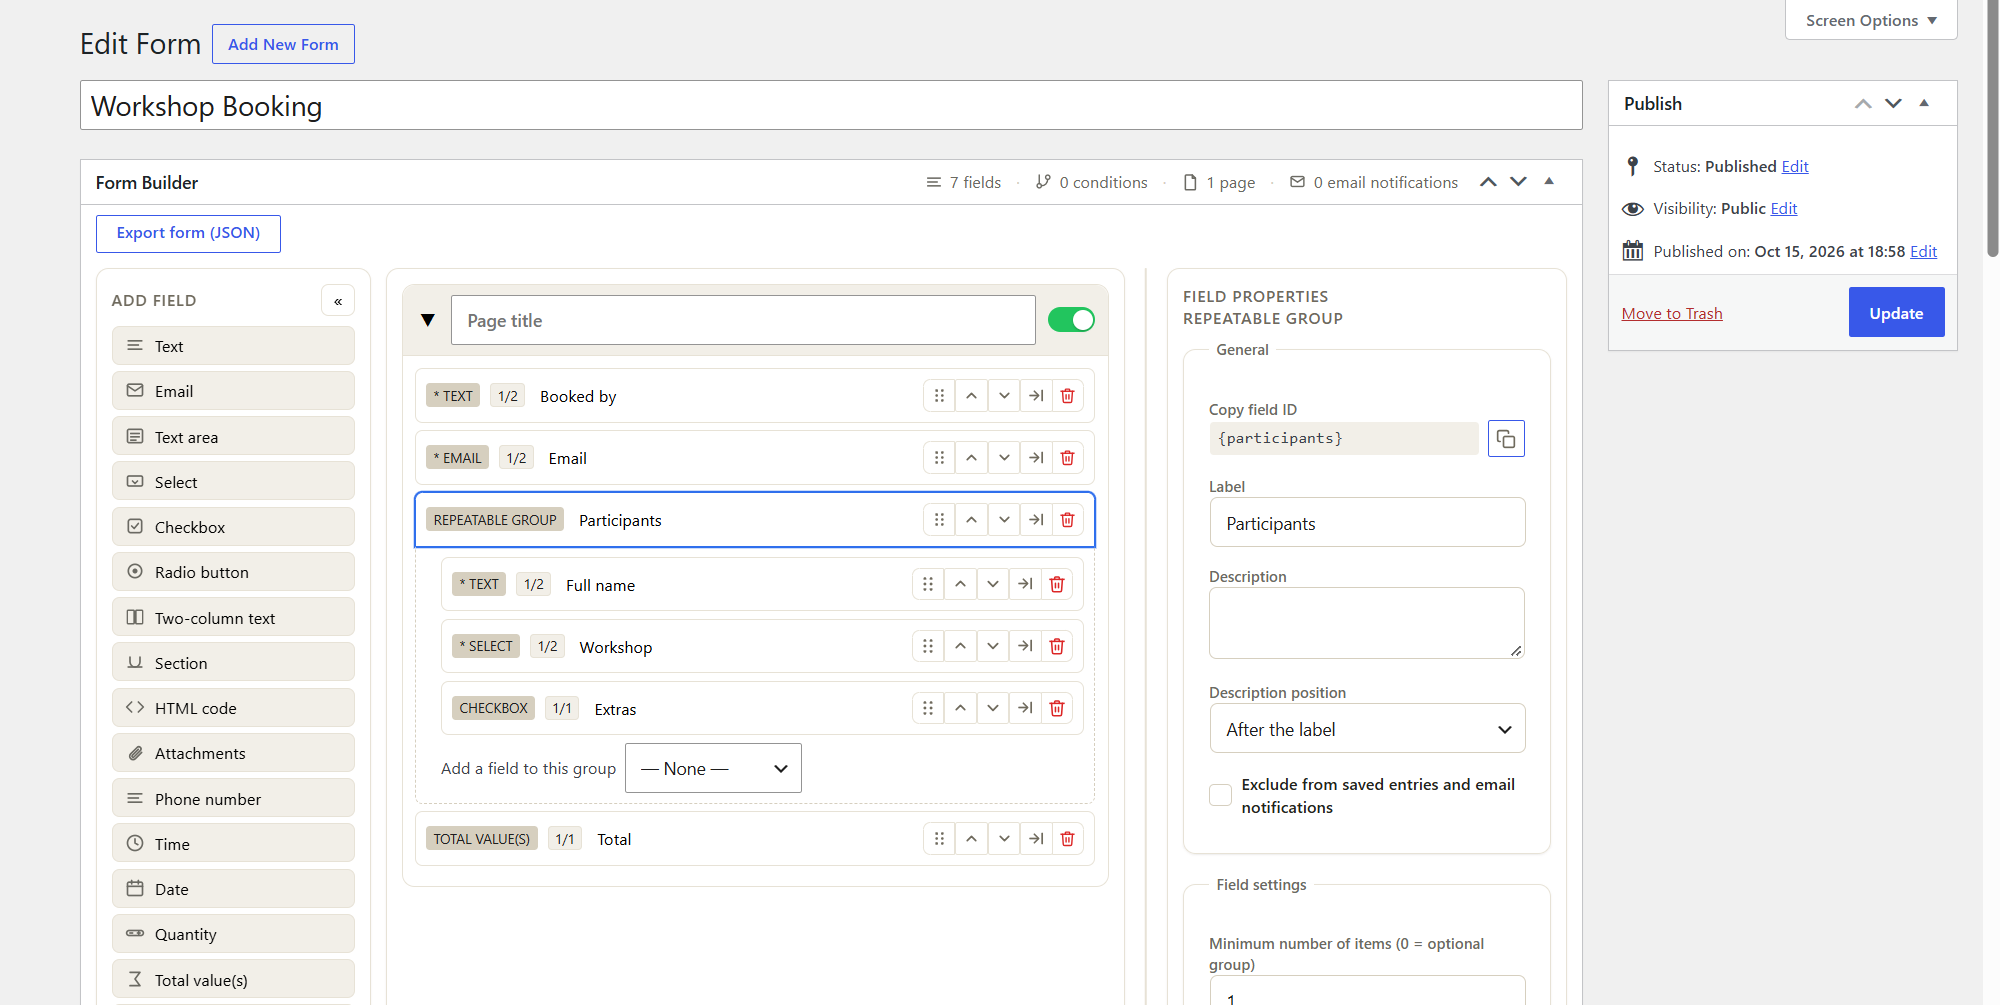Move the Workshop select field up
The image size is (2000, 1005).
point(960,646)
